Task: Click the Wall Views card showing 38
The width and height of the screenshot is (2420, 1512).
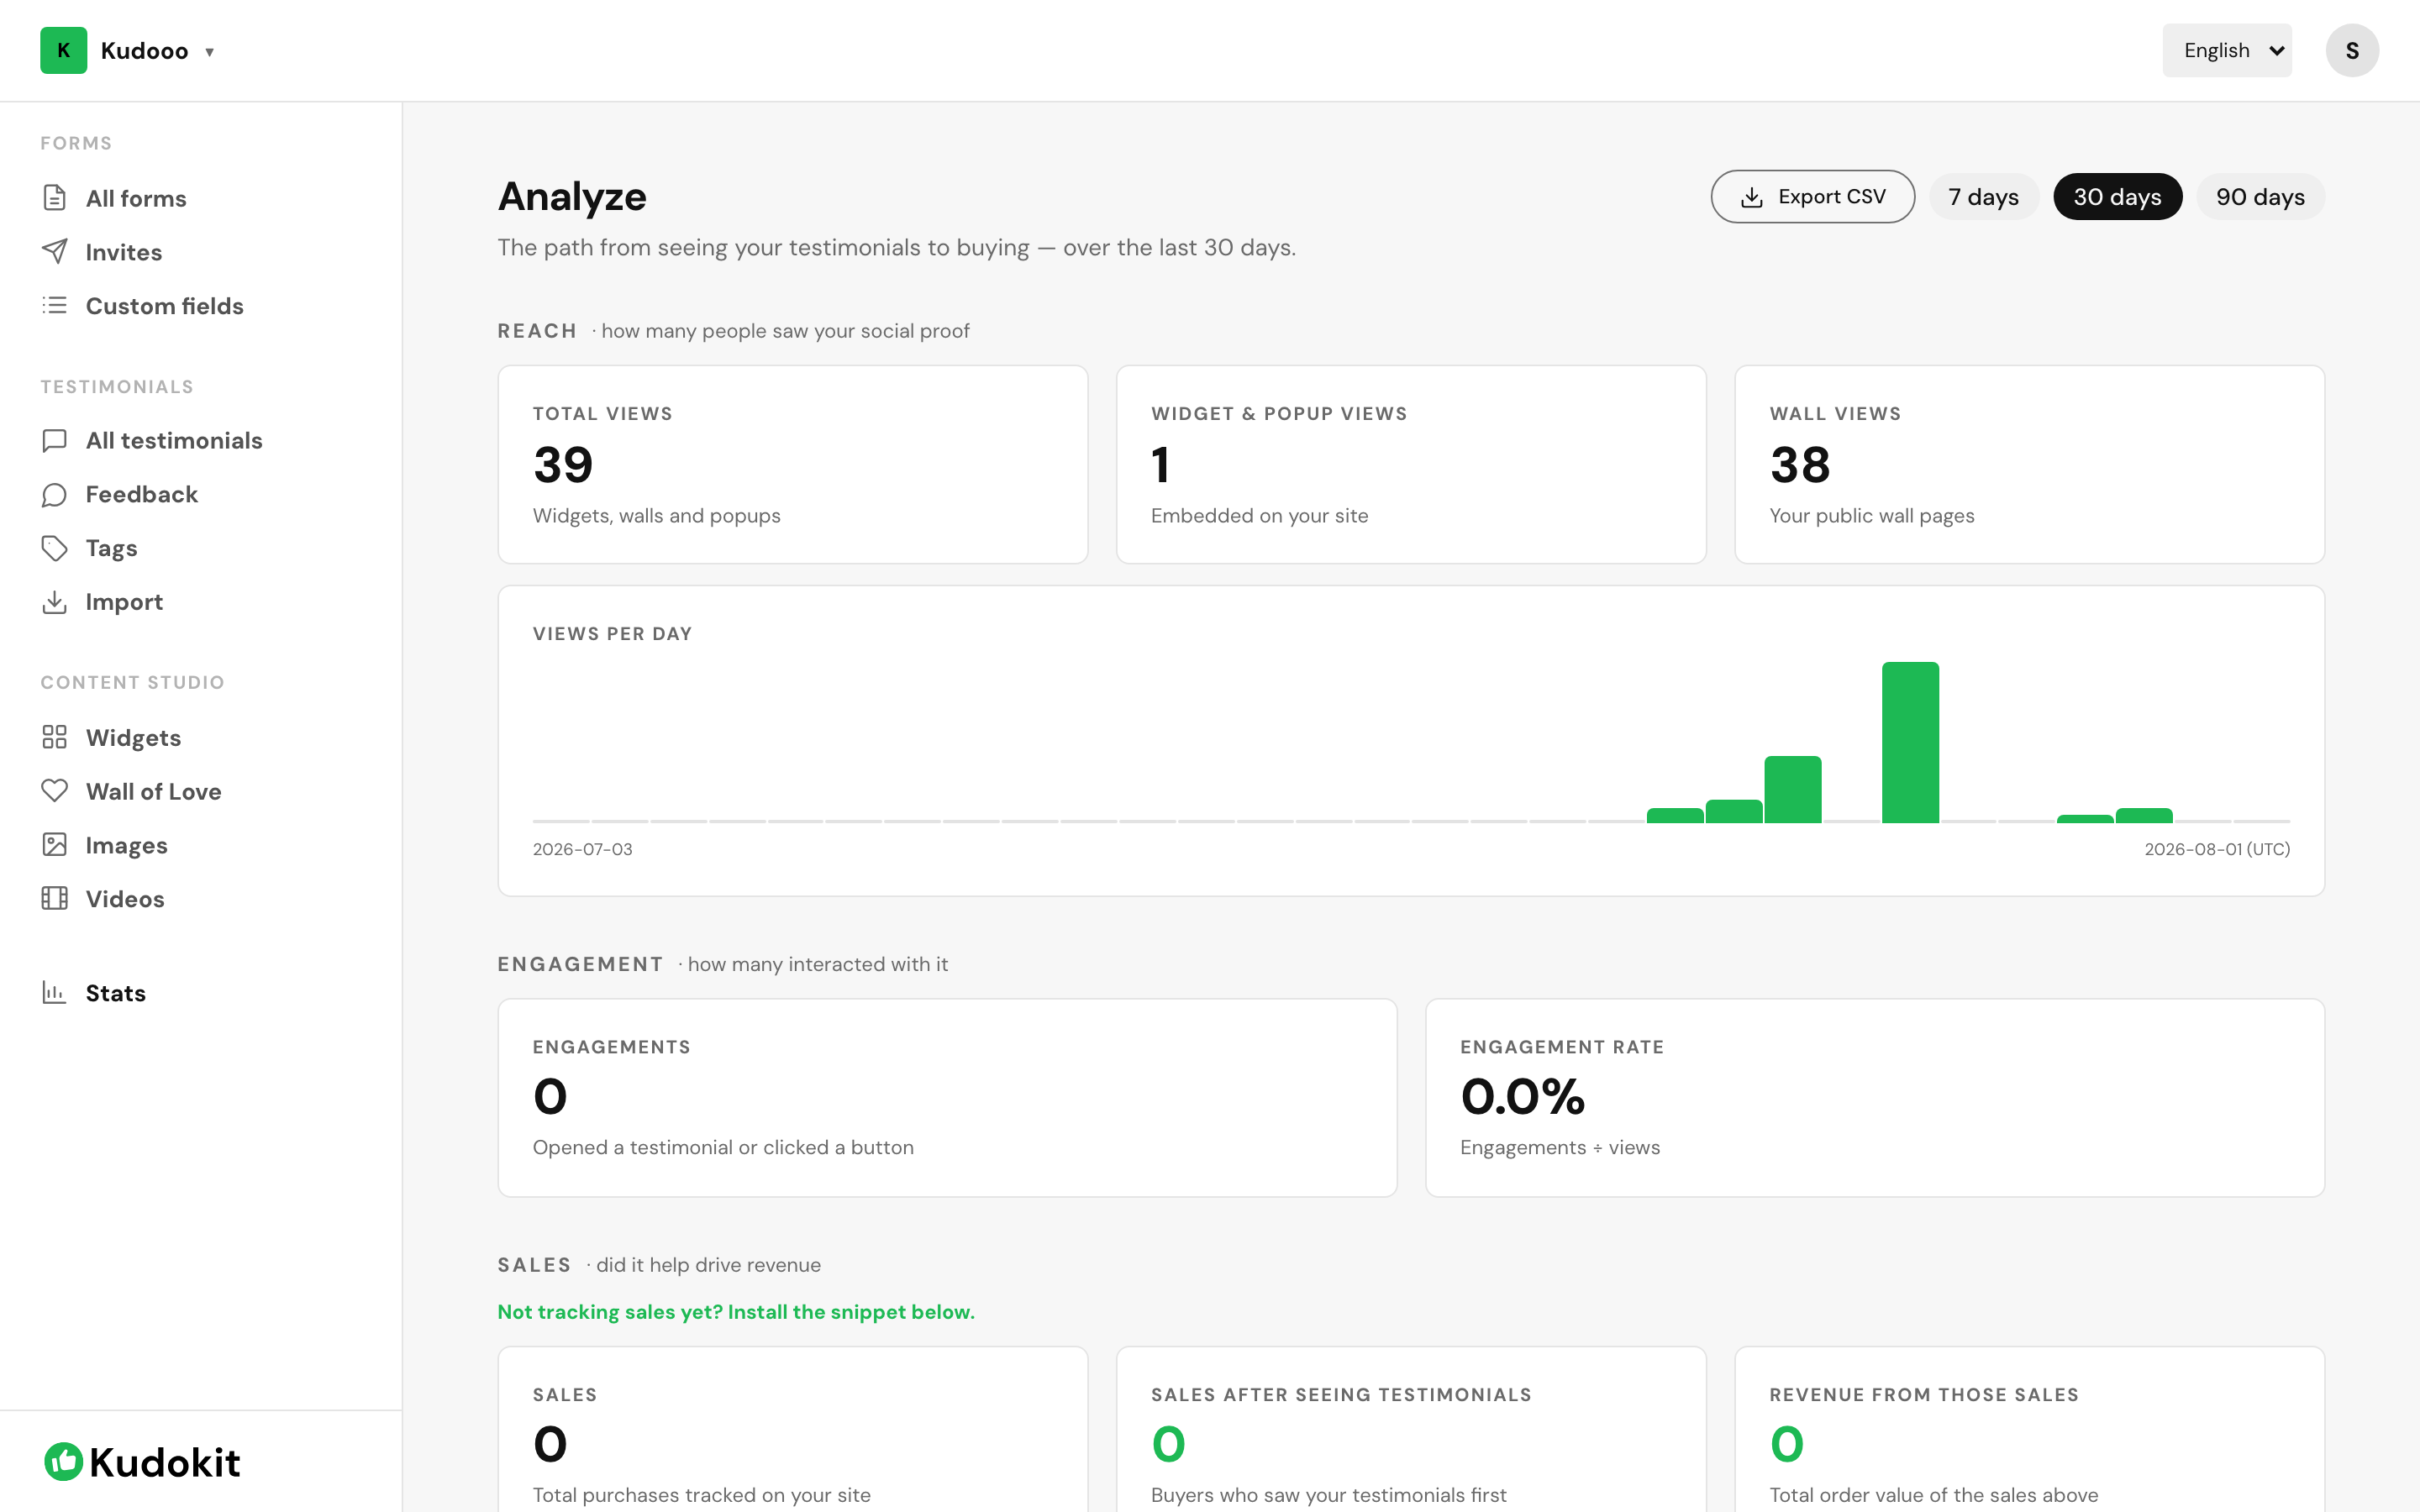Action: 2029,464
